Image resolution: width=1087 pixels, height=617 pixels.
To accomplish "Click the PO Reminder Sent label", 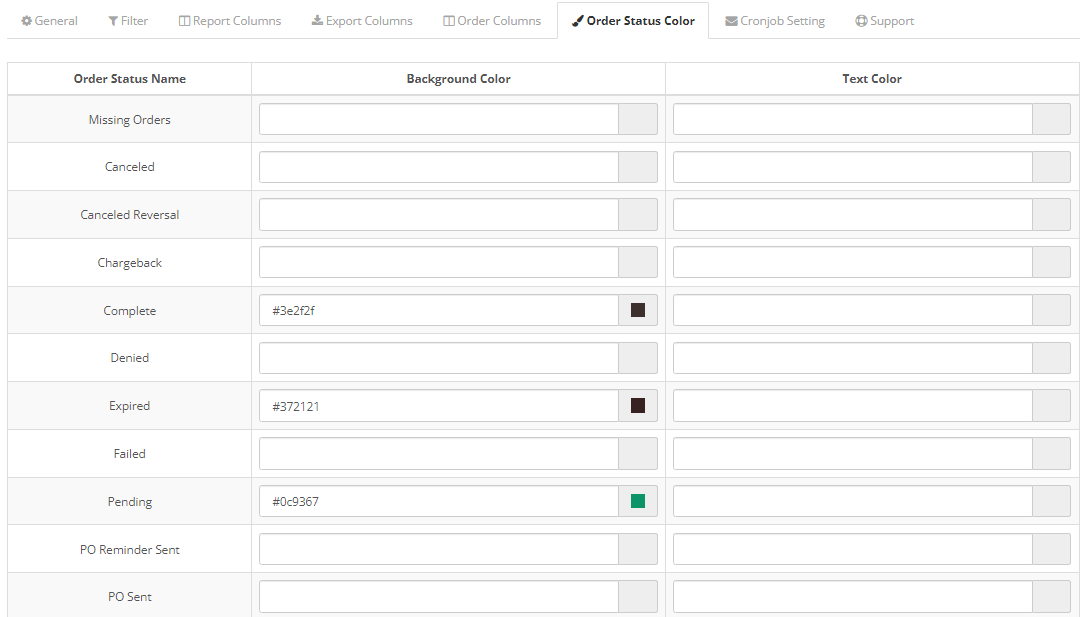I will tap(130, 550).
